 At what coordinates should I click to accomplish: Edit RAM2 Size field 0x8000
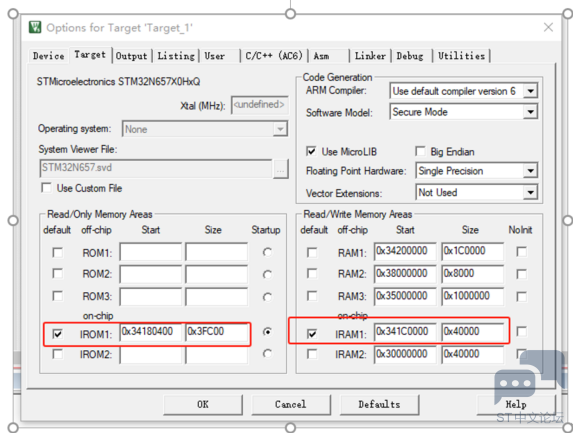(473, 274)
